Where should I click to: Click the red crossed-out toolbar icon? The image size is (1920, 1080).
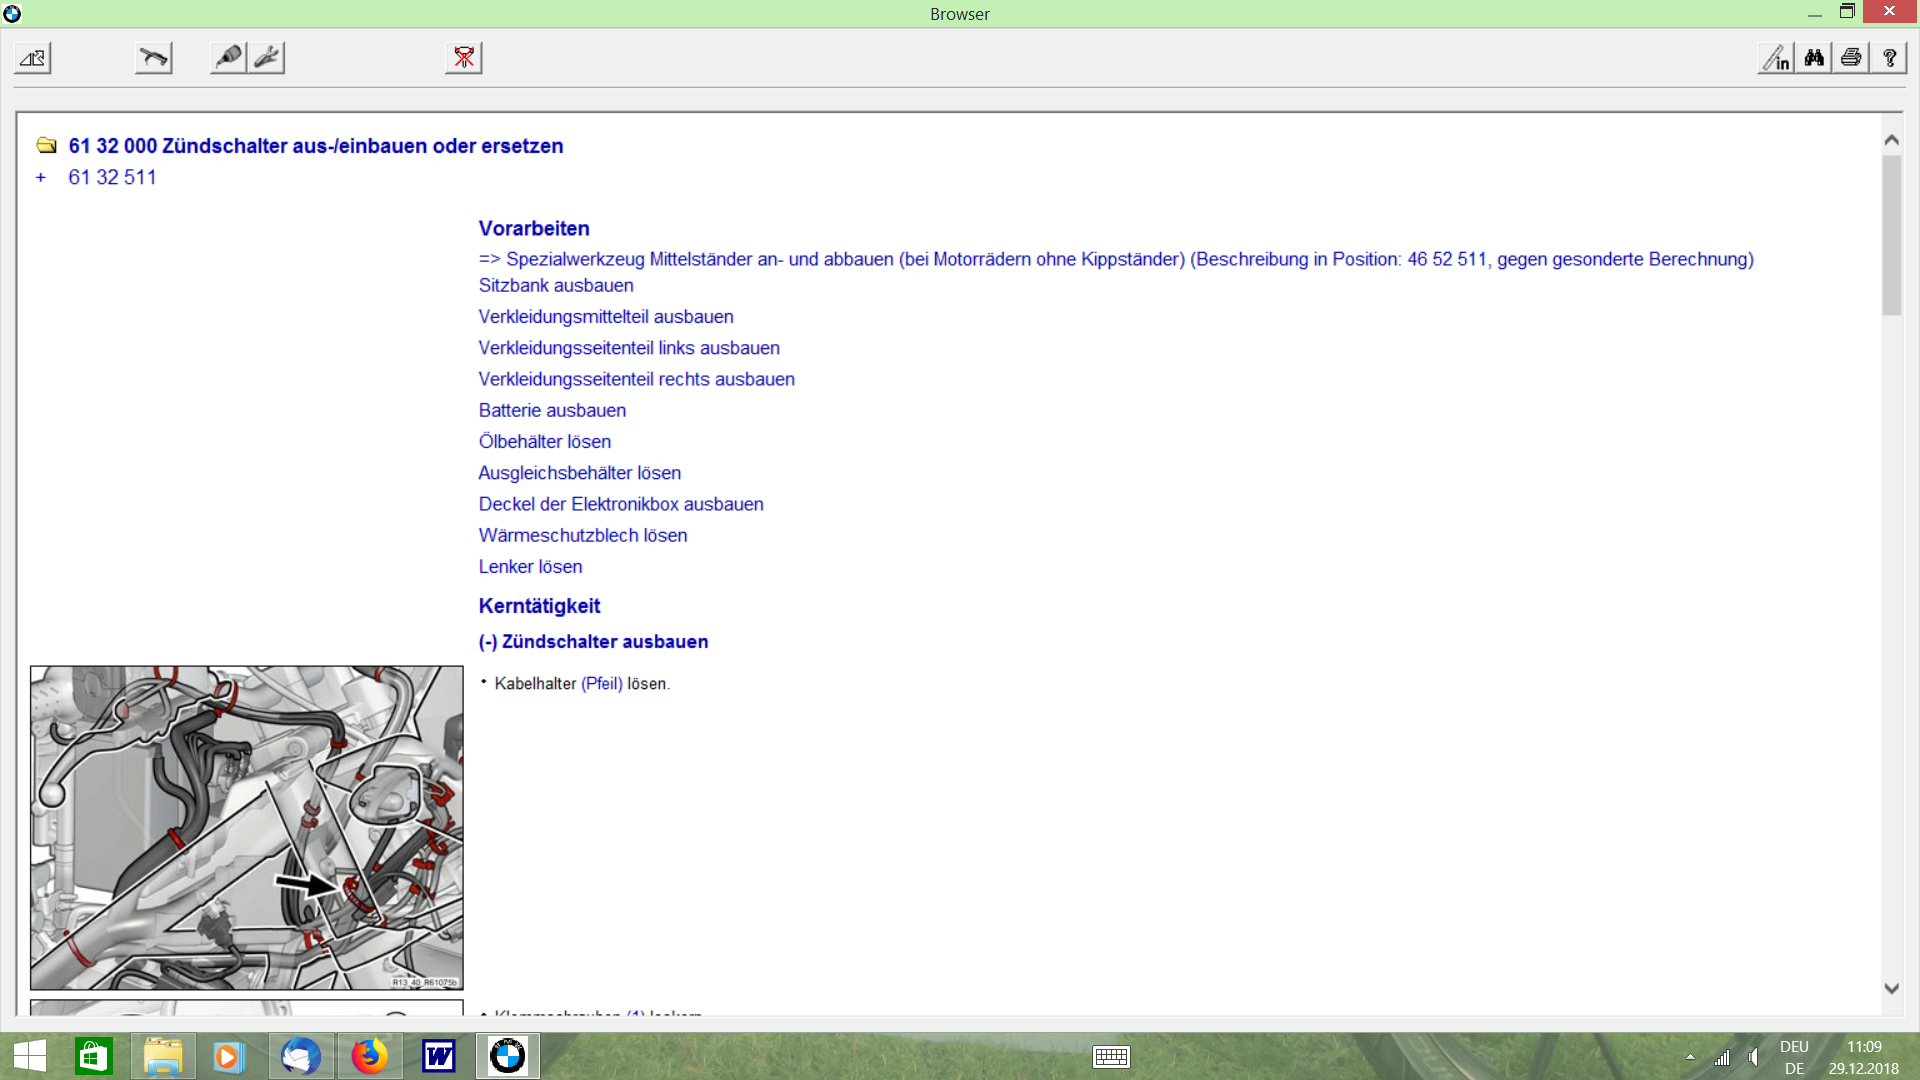[x=464, y=57]
